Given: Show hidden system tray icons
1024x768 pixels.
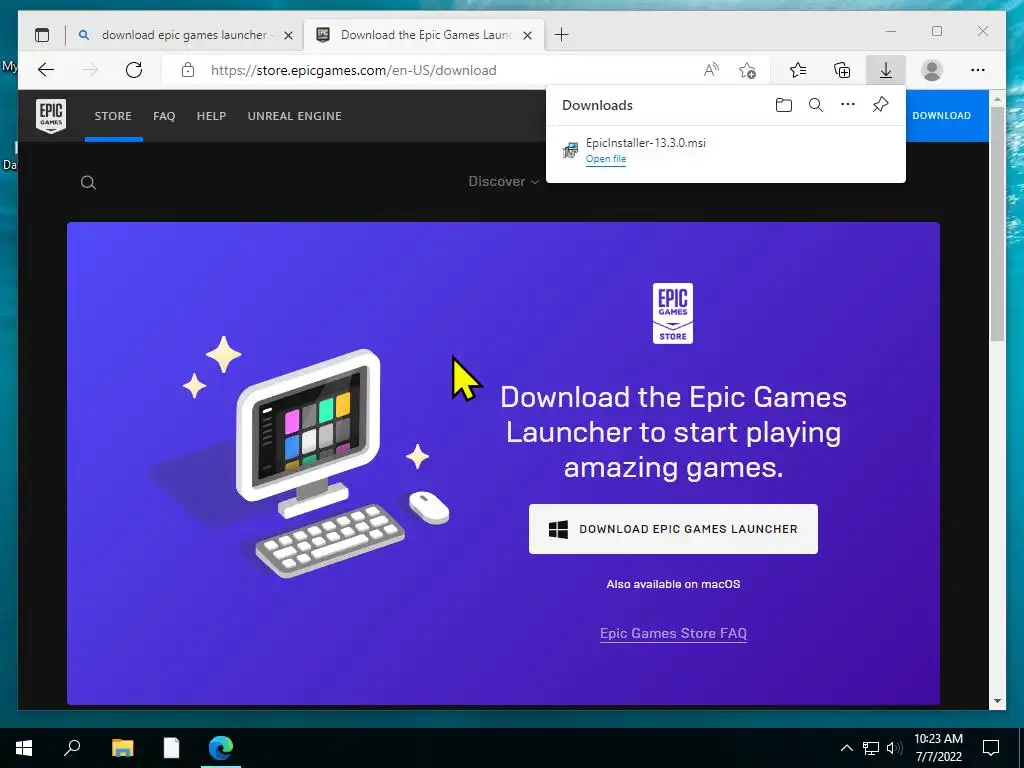Looking at the screenshot, I should tap(846, 748).
